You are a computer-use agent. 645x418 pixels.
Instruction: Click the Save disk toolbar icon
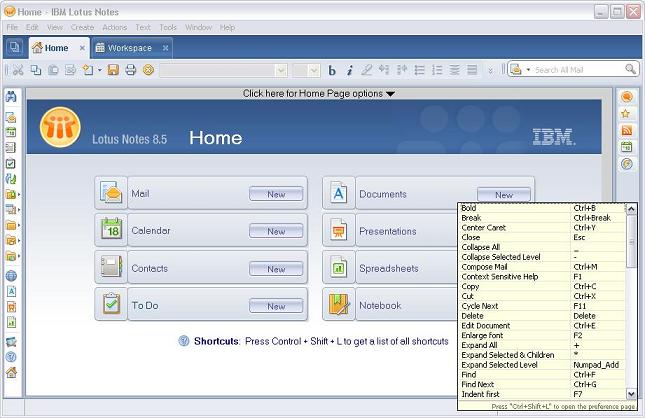coord(113,70)
